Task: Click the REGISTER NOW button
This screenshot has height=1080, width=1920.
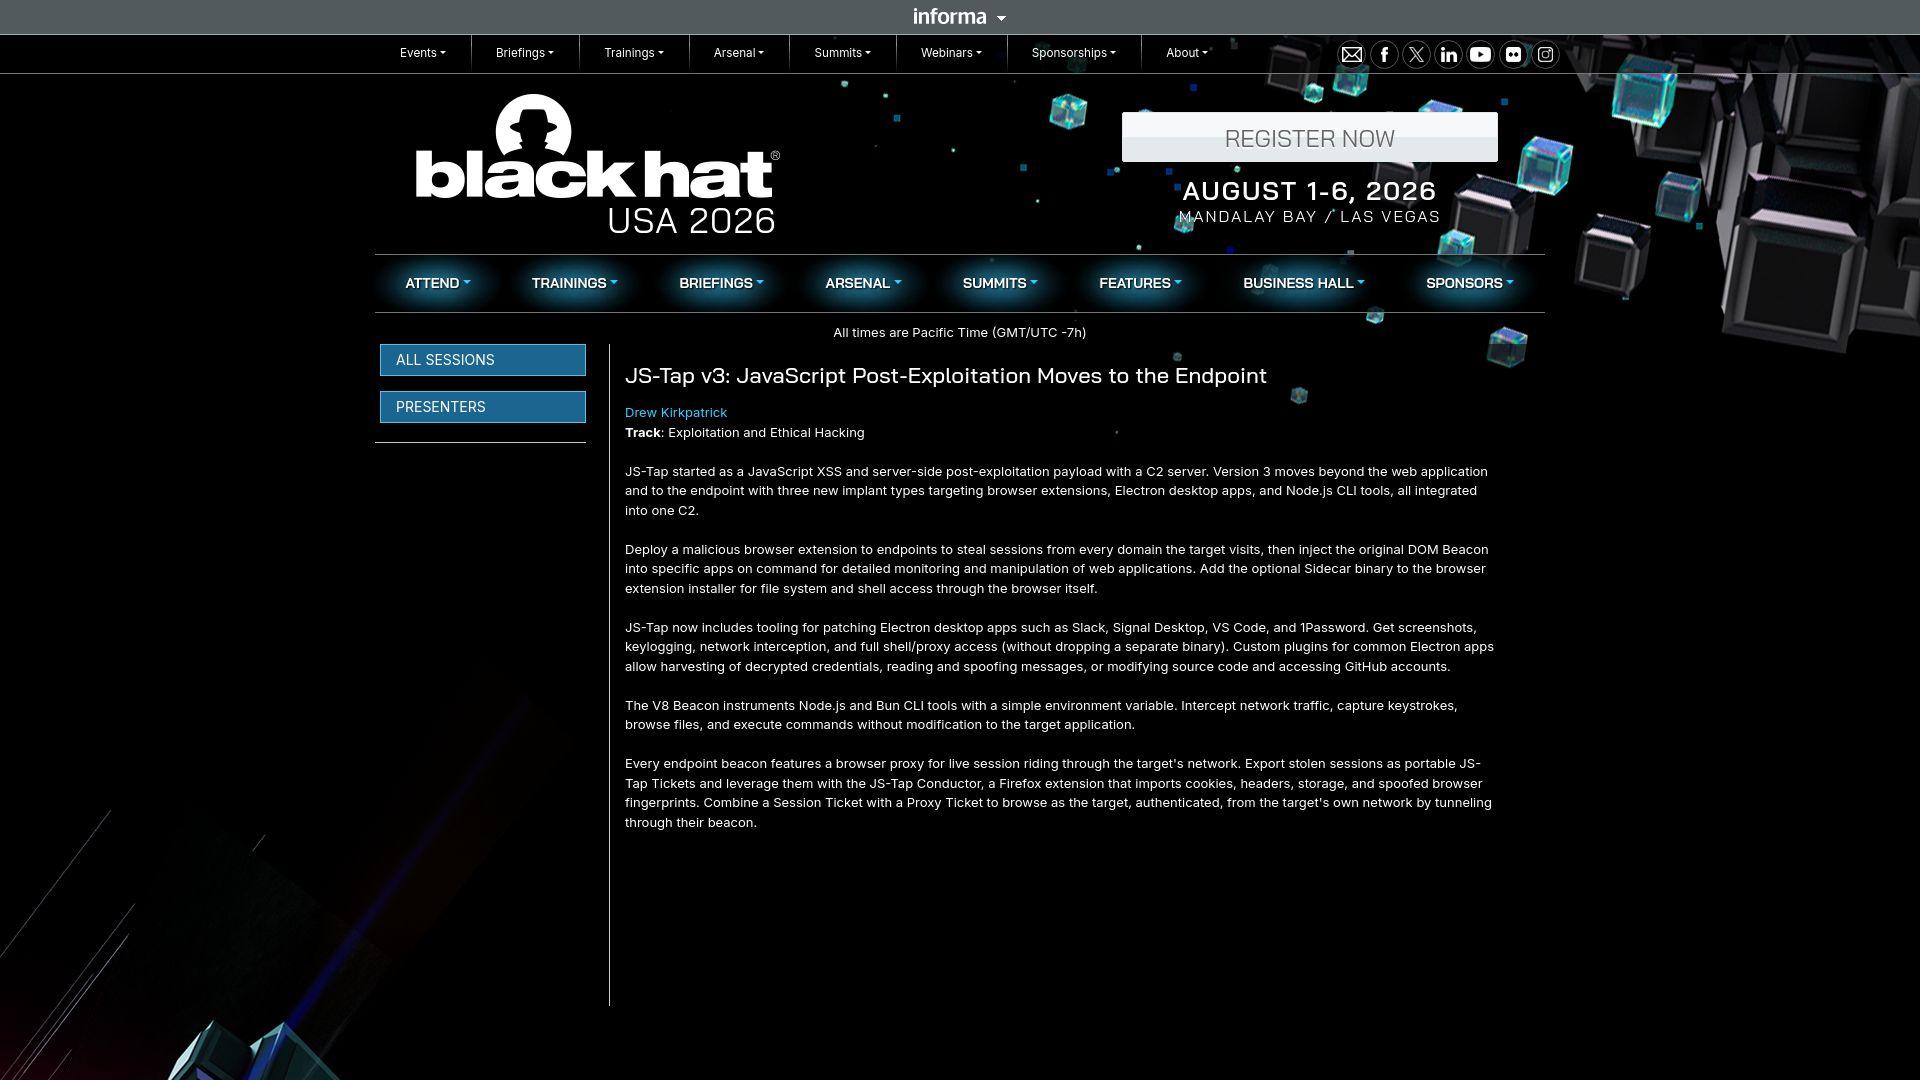Action: point(1310,138)
